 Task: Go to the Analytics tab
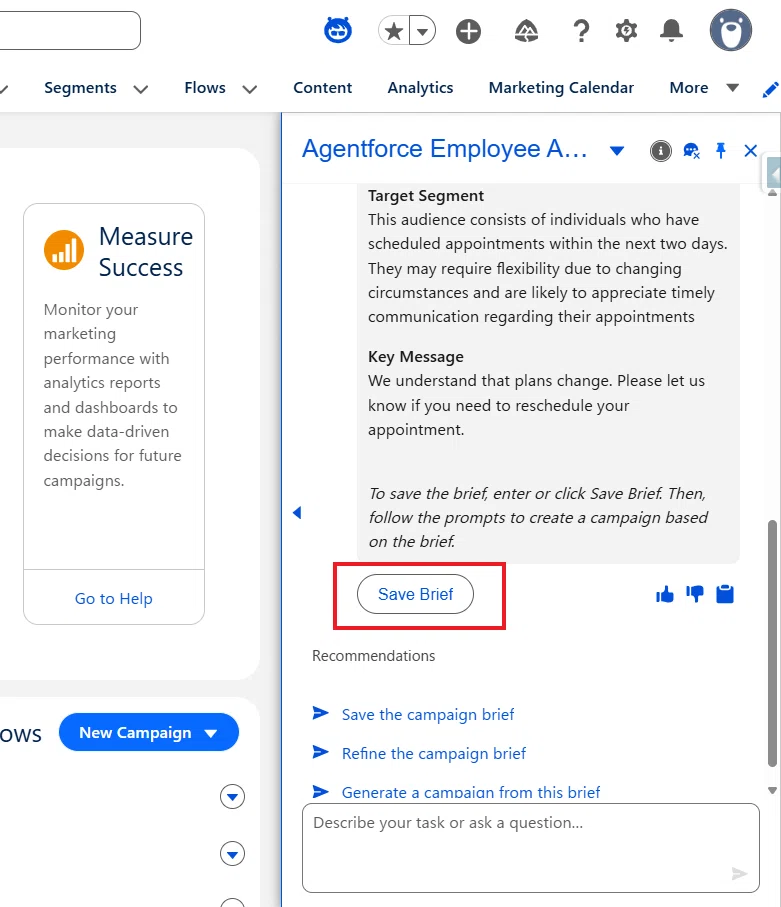point(420,88)
